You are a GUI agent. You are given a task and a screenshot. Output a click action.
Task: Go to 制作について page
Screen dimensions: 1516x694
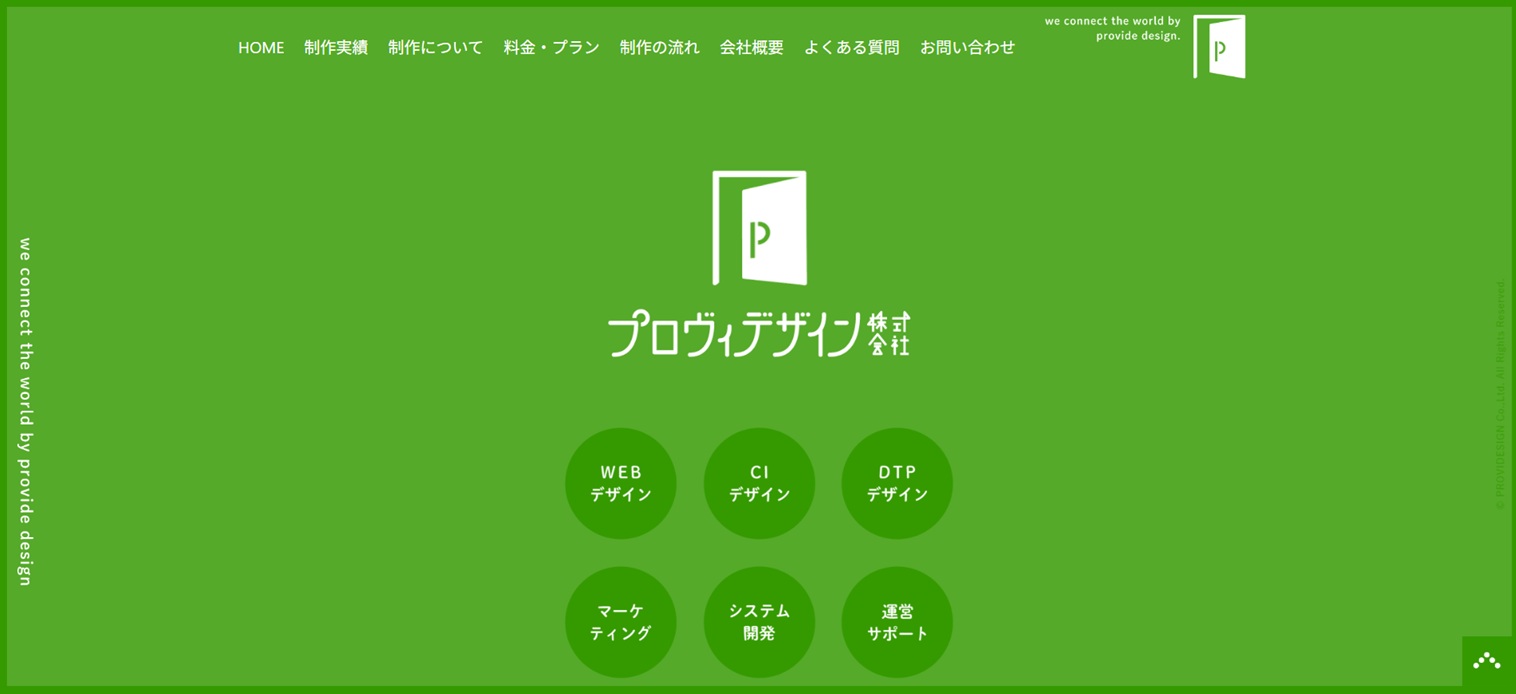pos(436,47)
